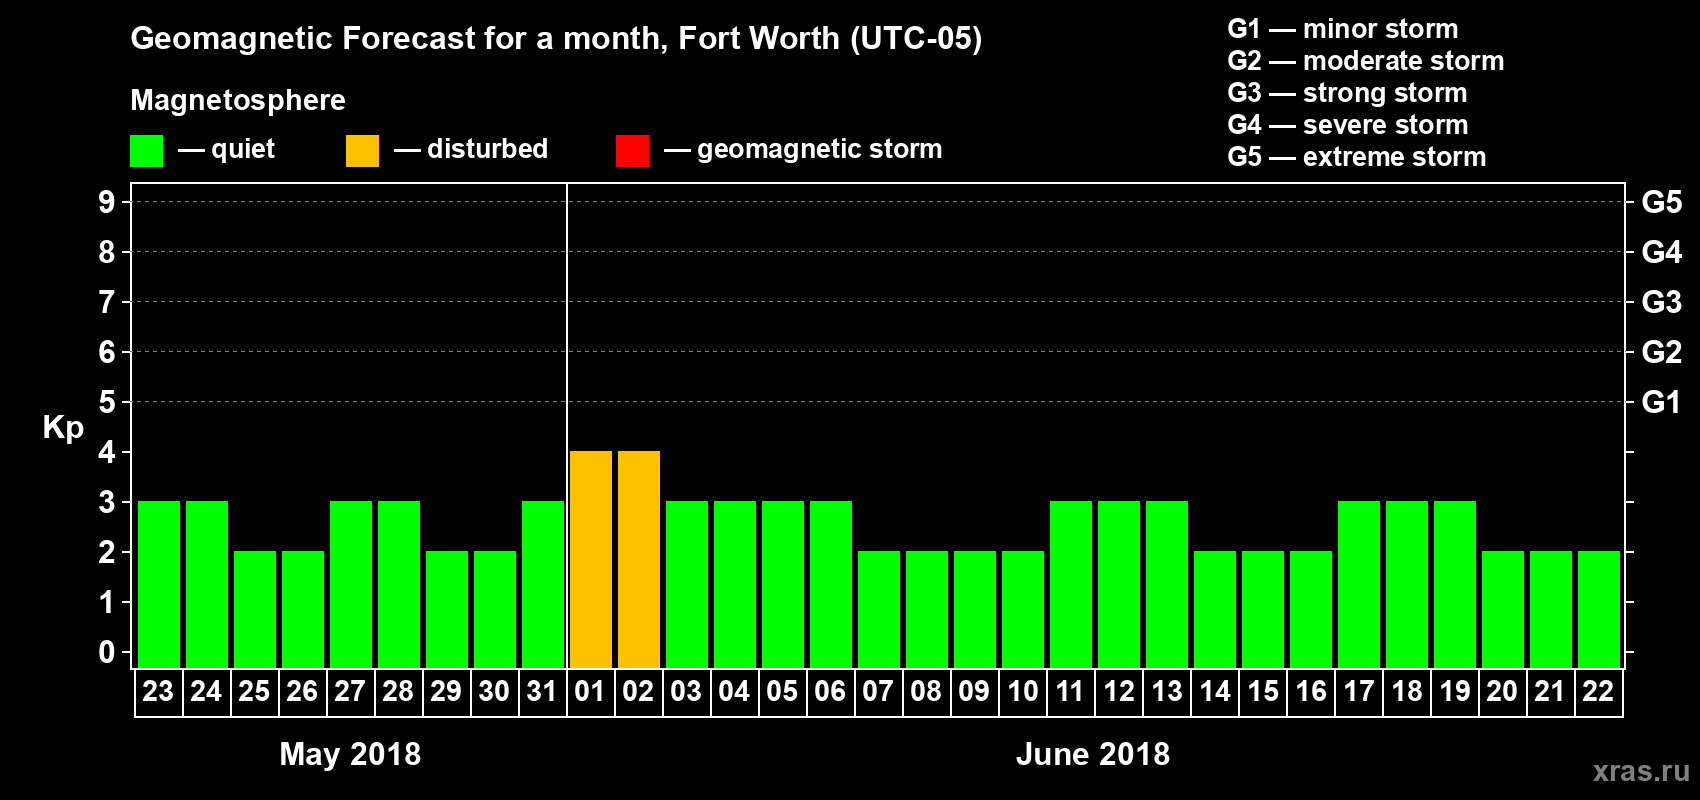Viewport: 1700px width, 800px height.
Task: Click the green bar above June 07
Action: [x=879, y=610]
